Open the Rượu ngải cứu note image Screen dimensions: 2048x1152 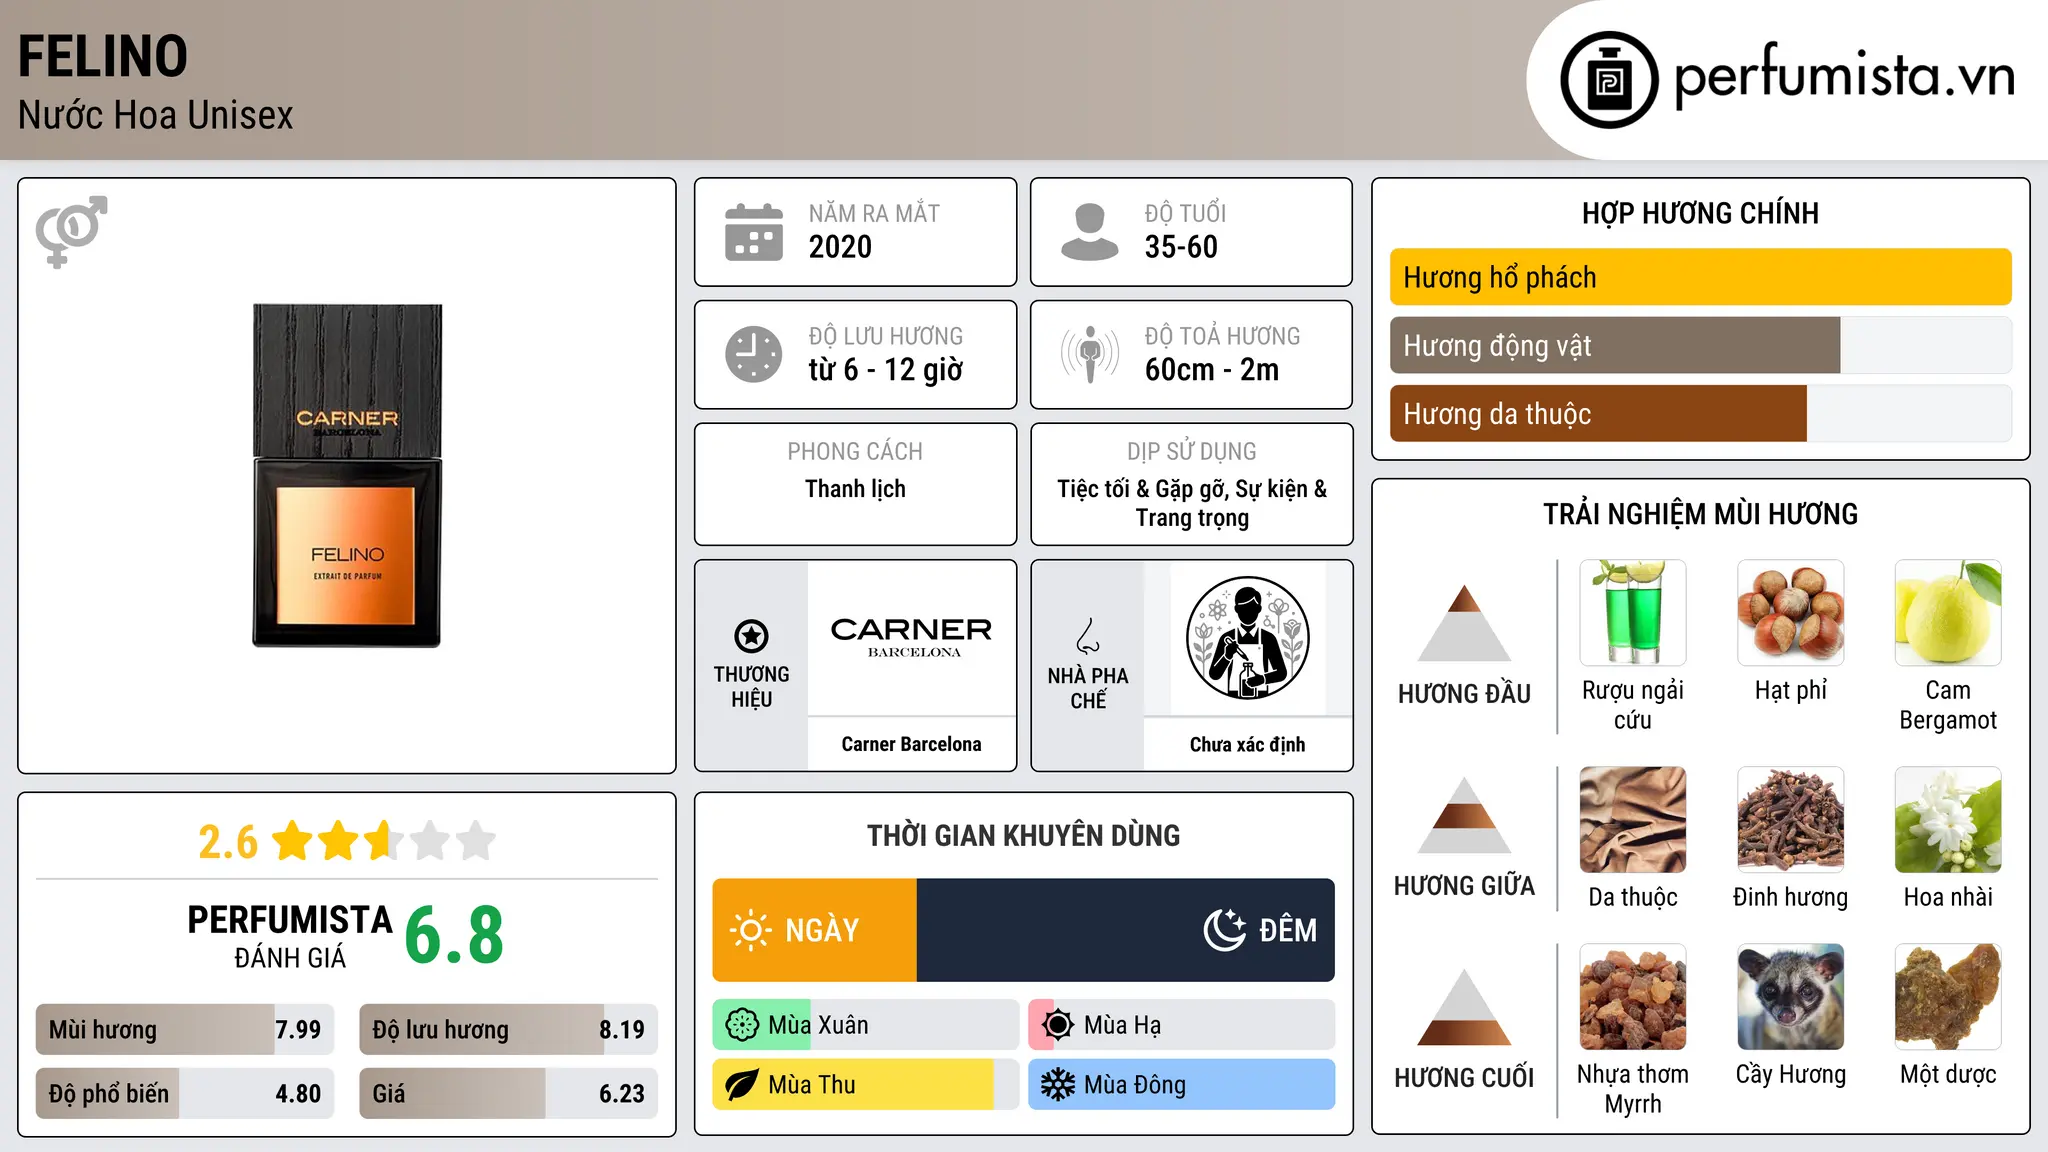(1632, 613)
